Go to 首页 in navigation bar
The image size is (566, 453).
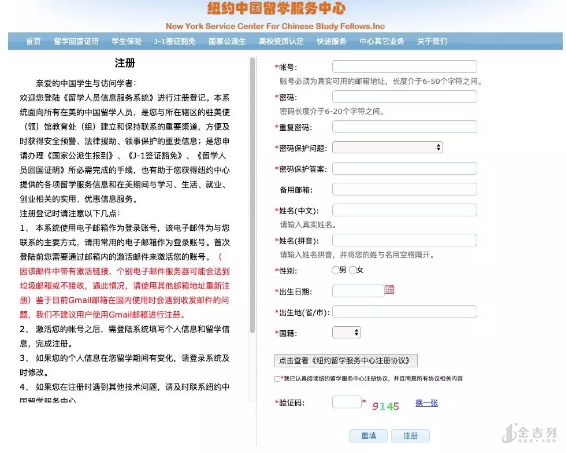coord(34,42)
